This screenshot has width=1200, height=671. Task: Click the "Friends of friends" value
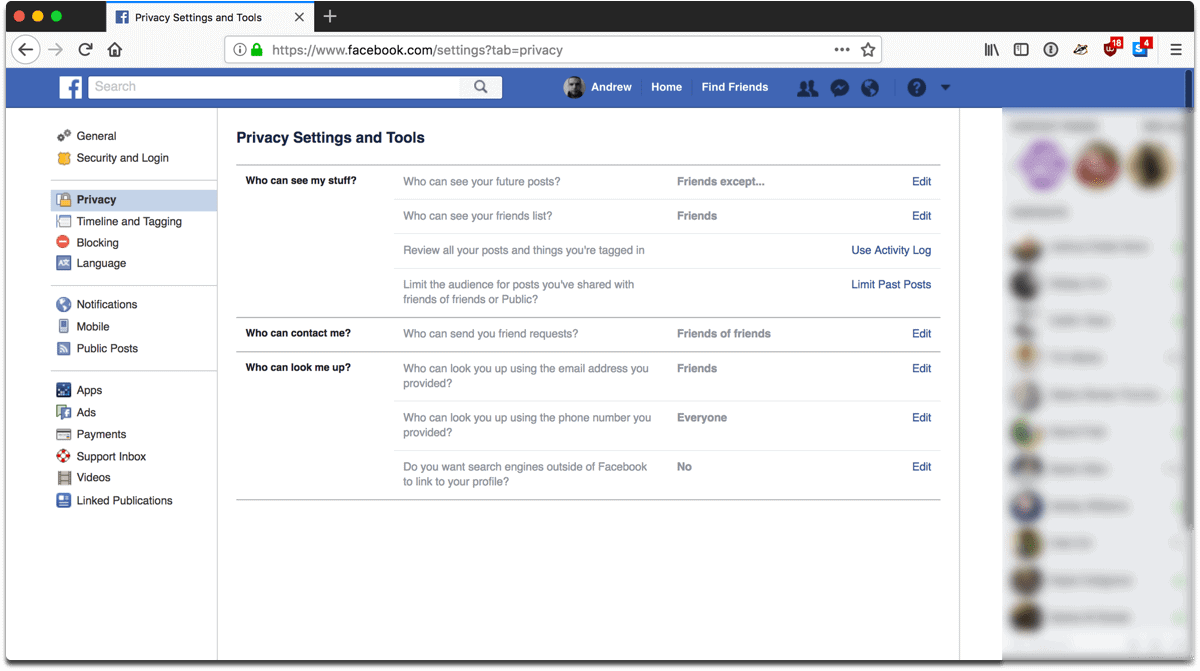tap(724, 334)
